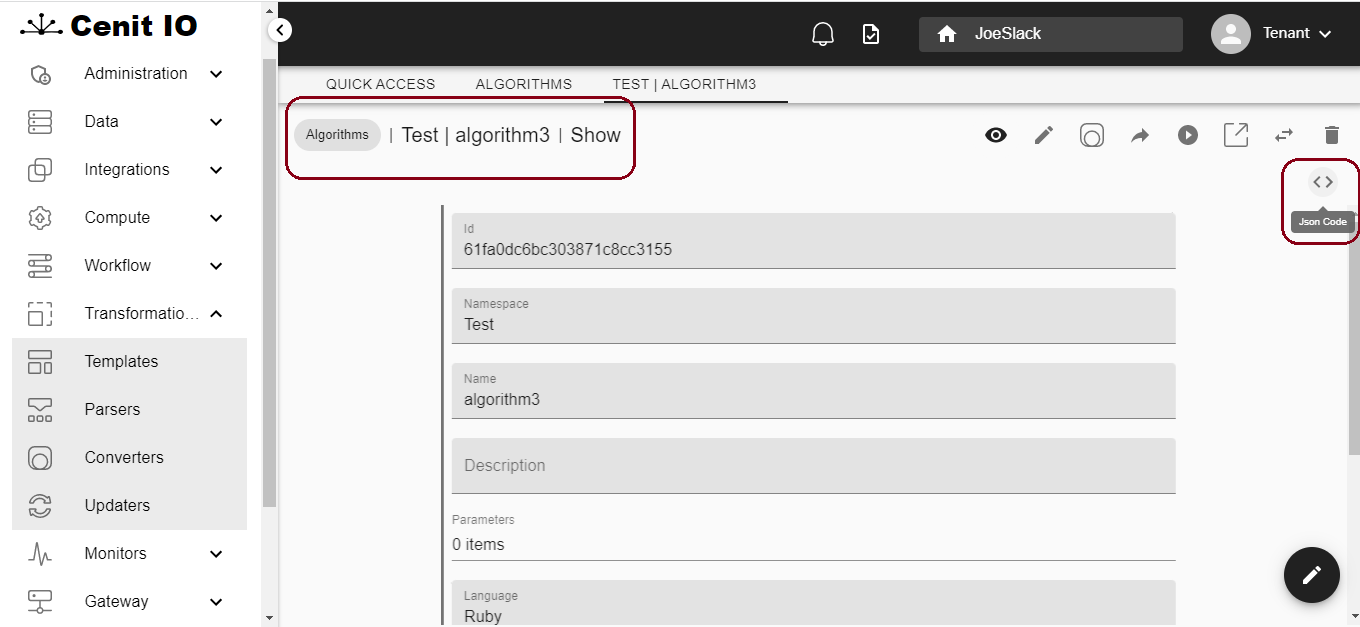The image size is (1360, 627).
Task: Click the Transformations dashed square icon
Action: tap(40, 314)
